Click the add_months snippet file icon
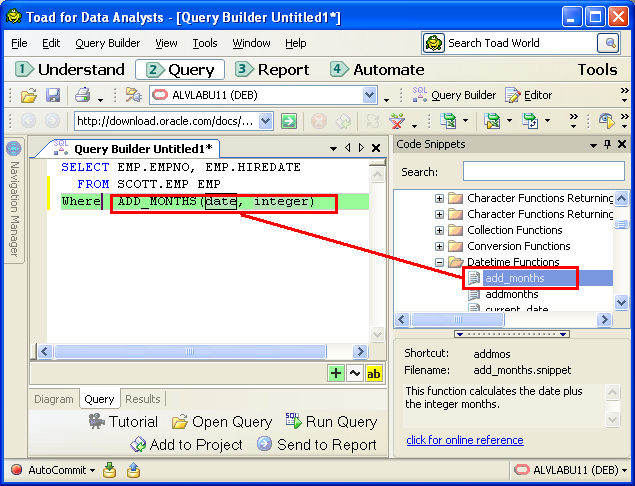Viewport: 635px width, 486px height. [473, 278]
